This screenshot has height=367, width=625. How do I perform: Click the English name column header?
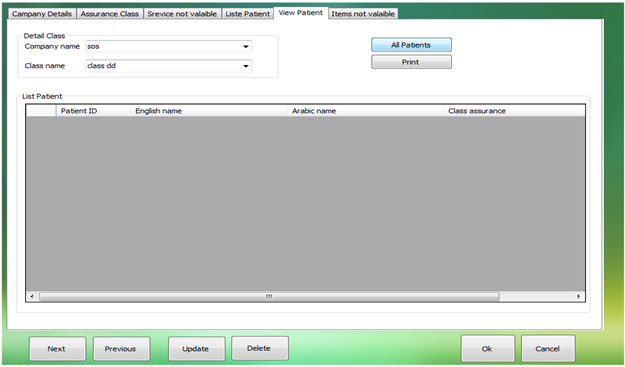click(x=209, y=111)
